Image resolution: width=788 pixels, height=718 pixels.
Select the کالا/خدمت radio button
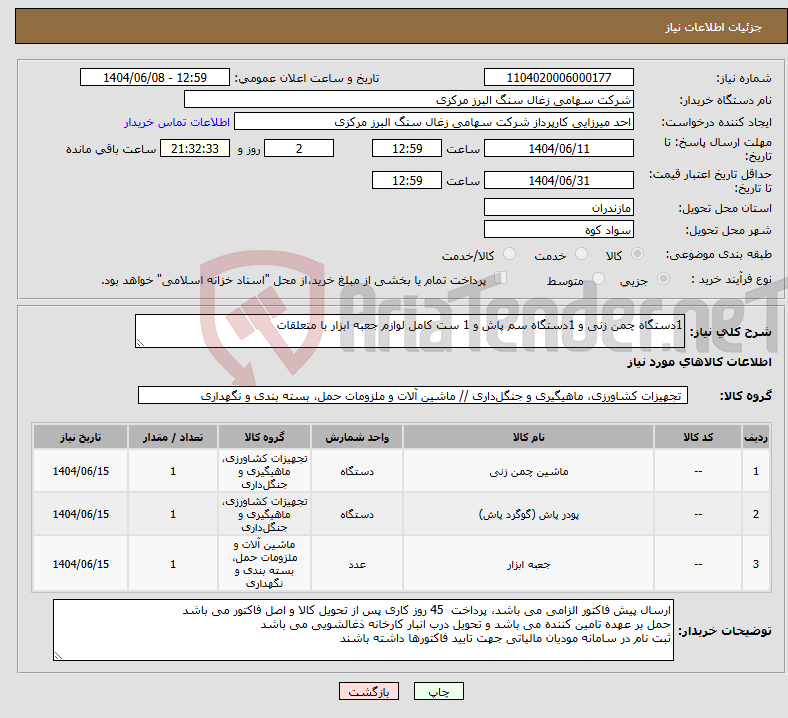tap(509, 254)
